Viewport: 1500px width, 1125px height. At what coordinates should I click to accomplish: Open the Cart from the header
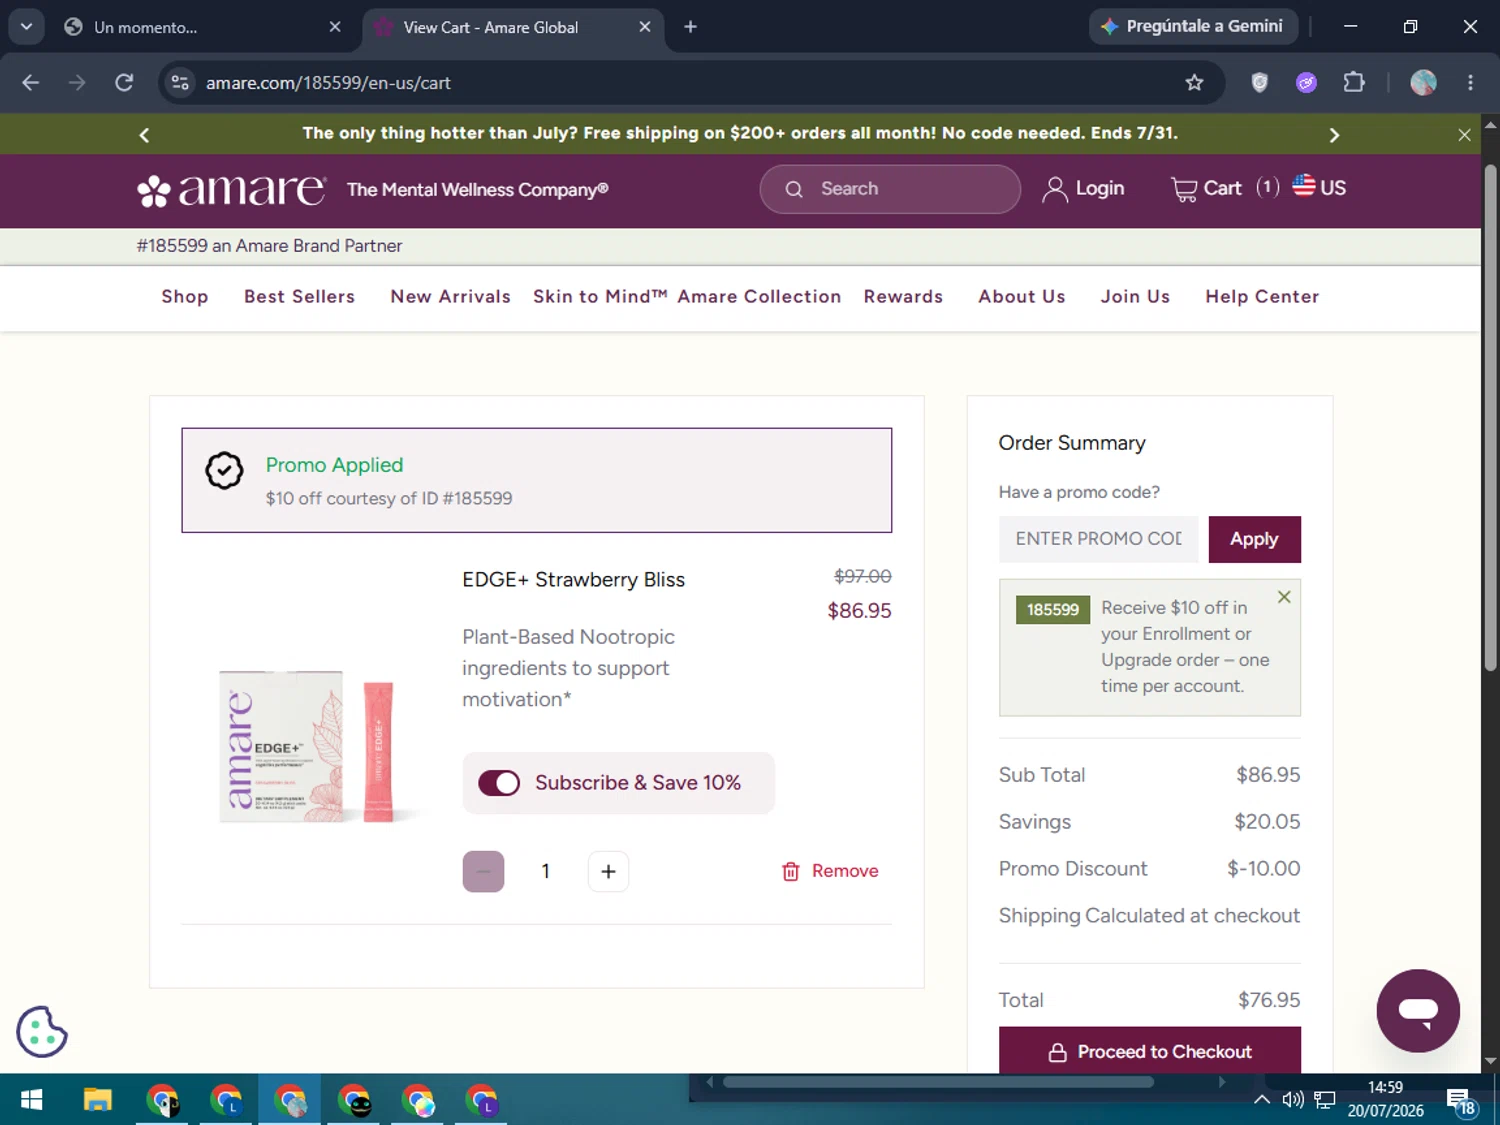(x=1224, y=189)
